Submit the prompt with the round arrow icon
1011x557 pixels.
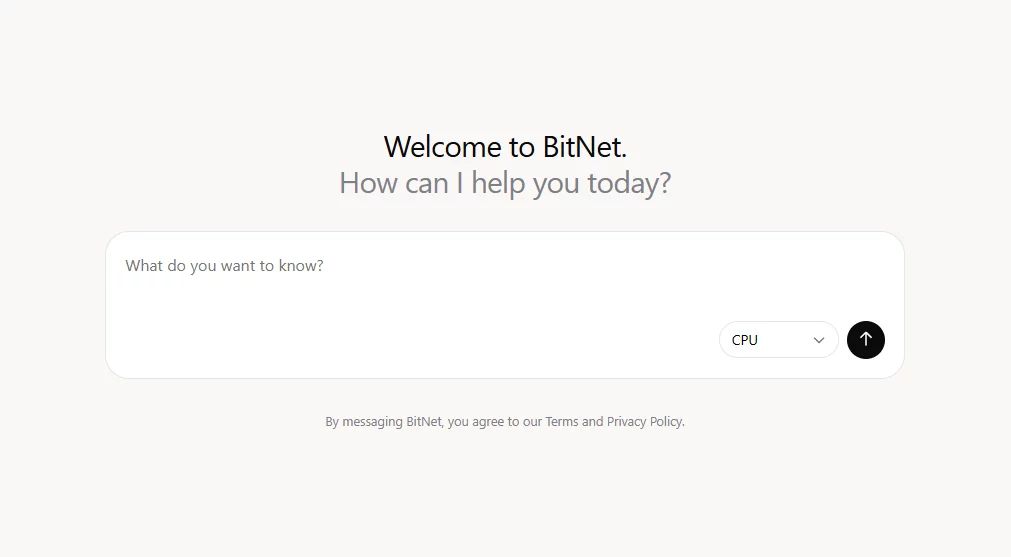[x=865, y=340]
